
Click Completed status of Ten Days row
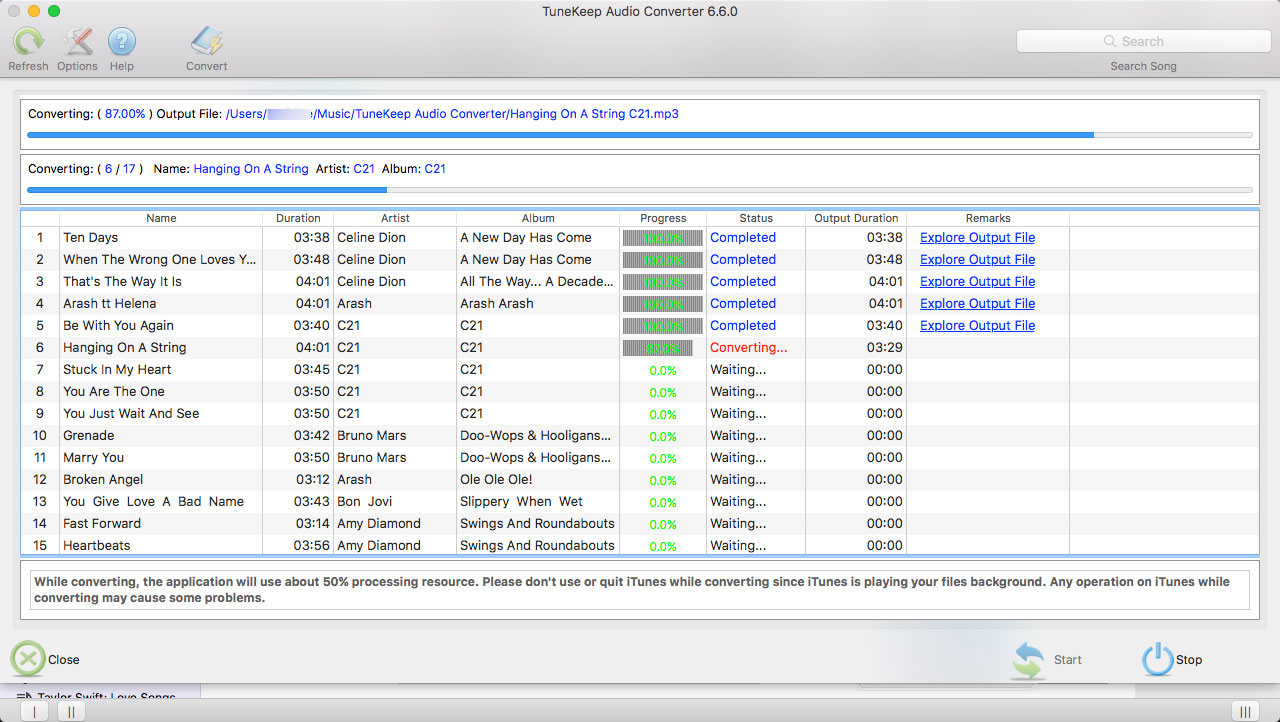click(742, 237)
